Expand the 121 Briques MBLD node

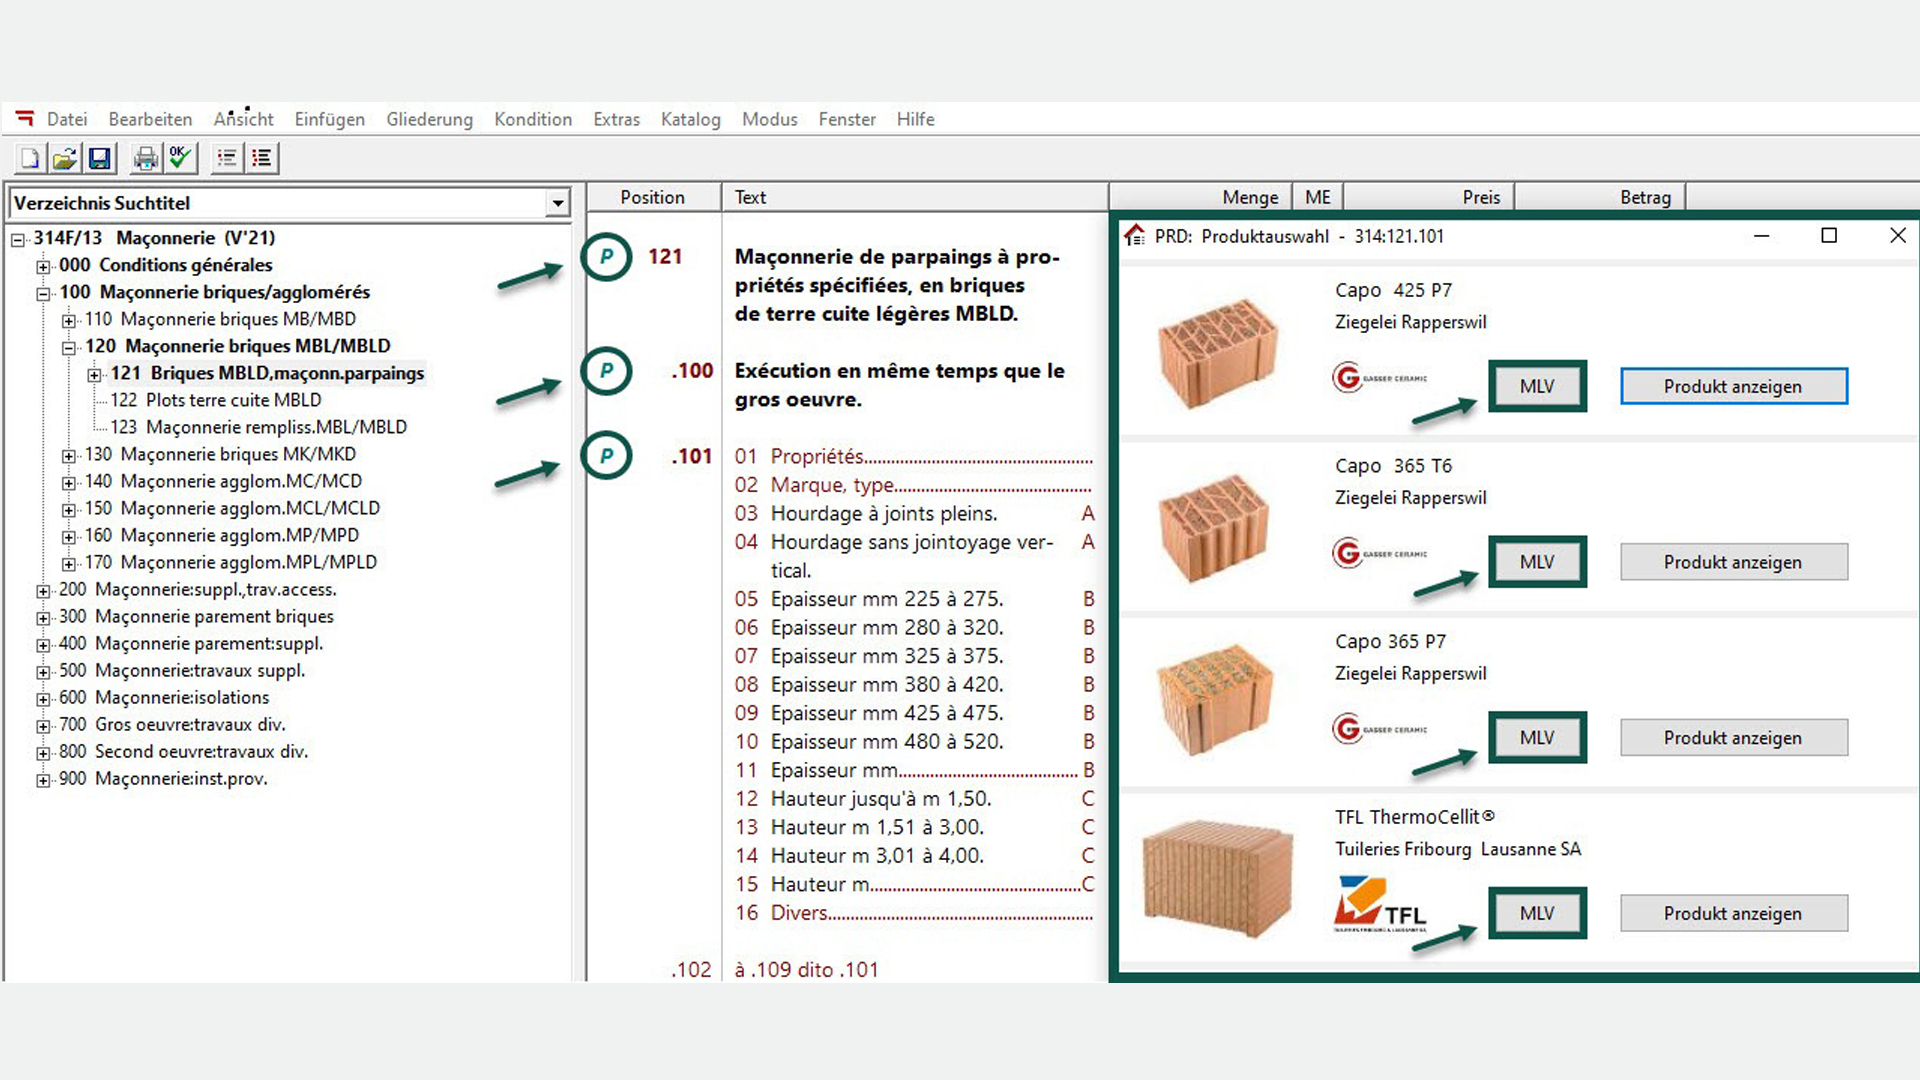pyautogui.click(x=94, y=374)
